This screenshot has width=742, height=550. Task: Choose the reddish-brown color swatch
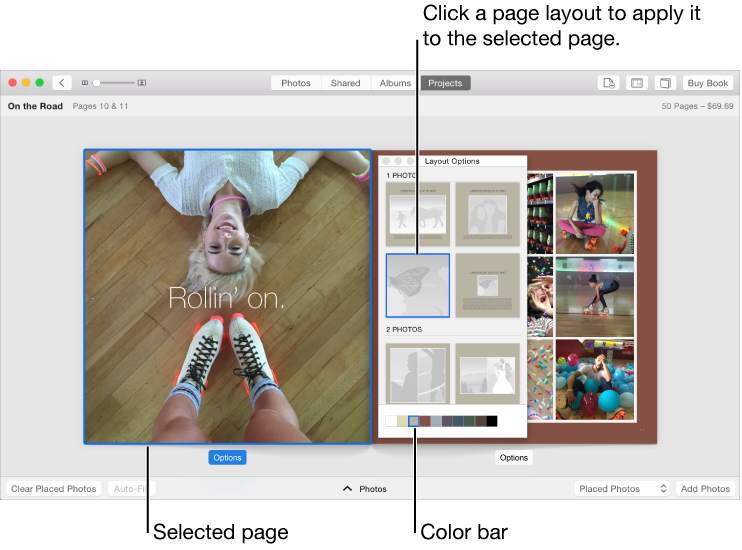[425, 421]
